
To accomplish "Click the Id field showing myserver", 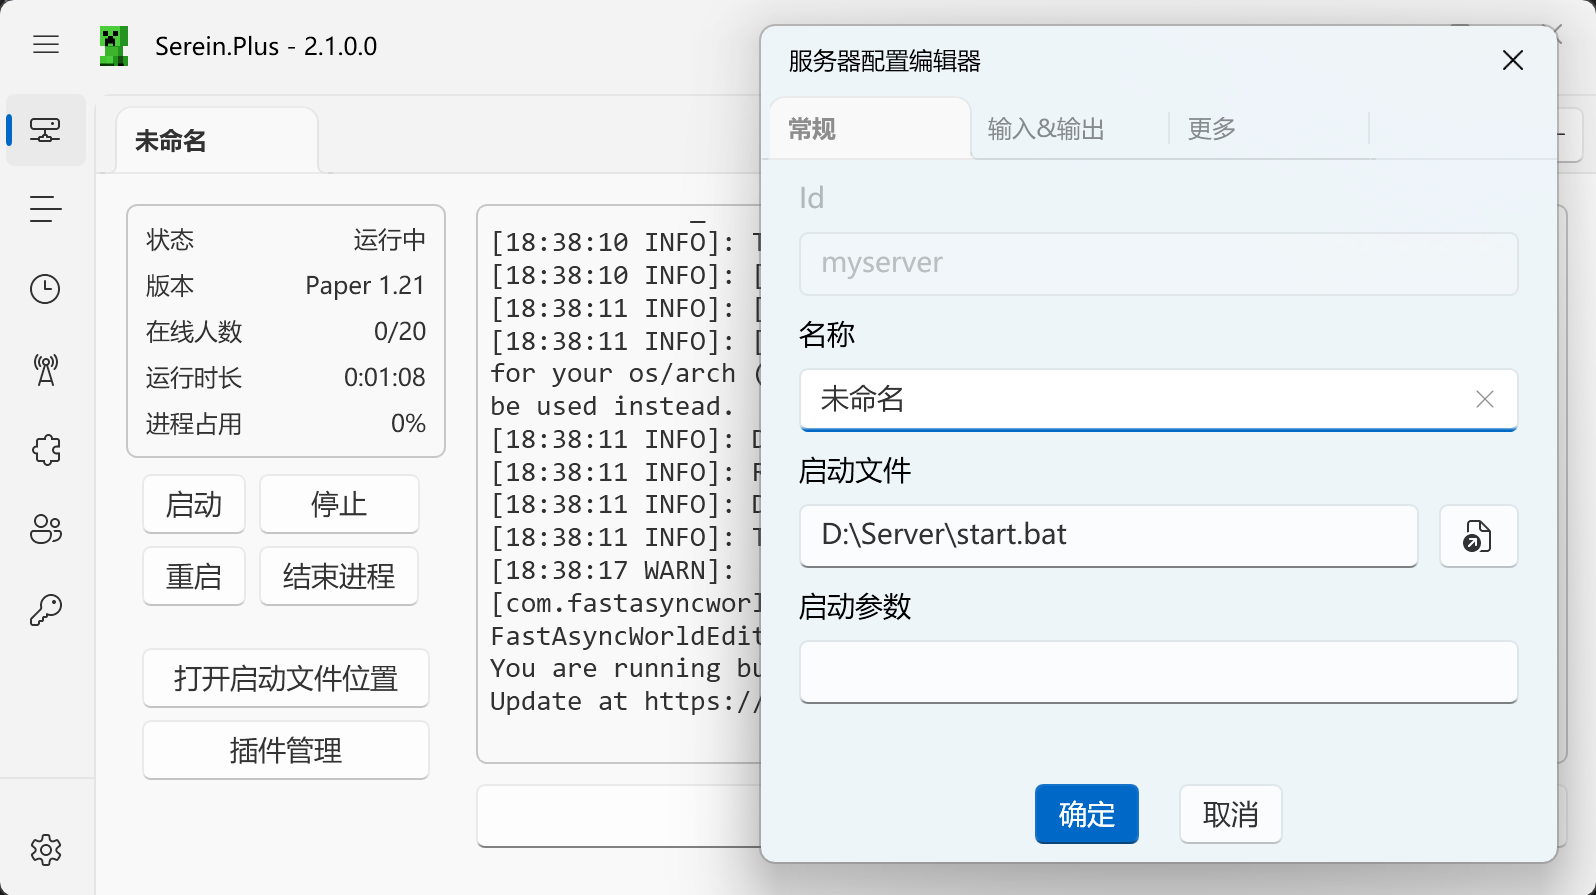I will (1159, 264).
